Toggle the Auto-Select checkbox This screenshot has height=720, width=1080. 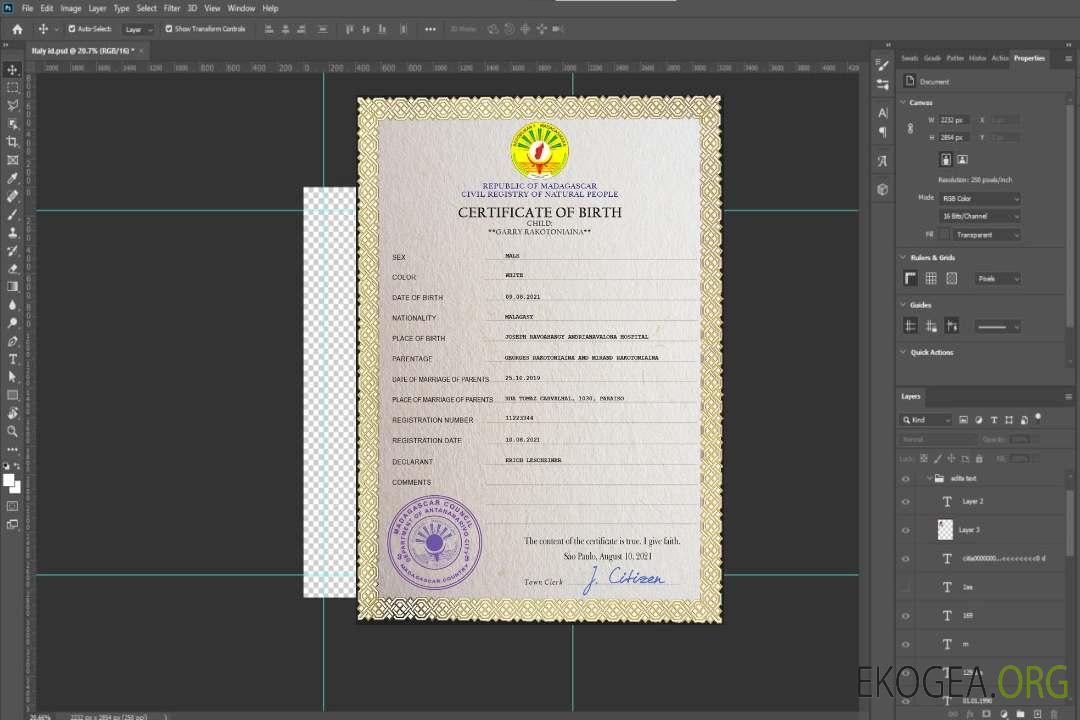point(72,29)
